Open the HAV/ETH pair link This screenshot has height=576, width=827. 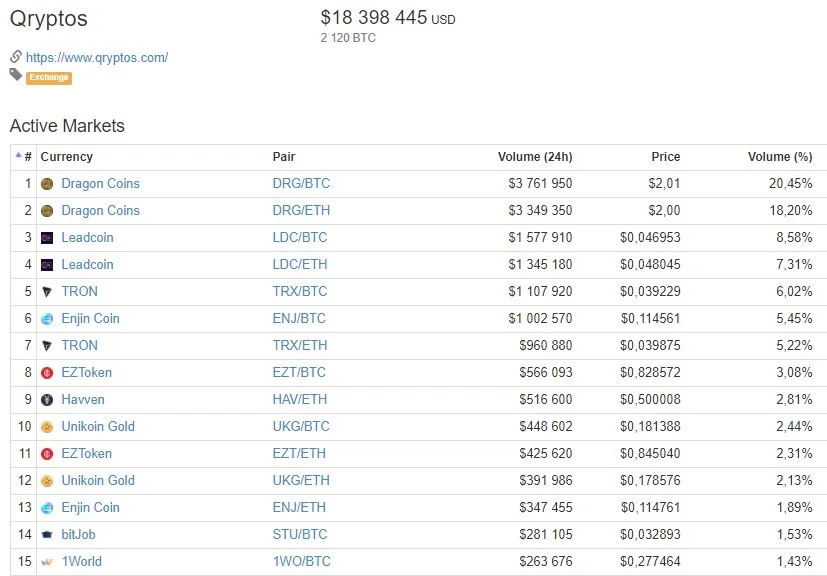coord(300,399)
